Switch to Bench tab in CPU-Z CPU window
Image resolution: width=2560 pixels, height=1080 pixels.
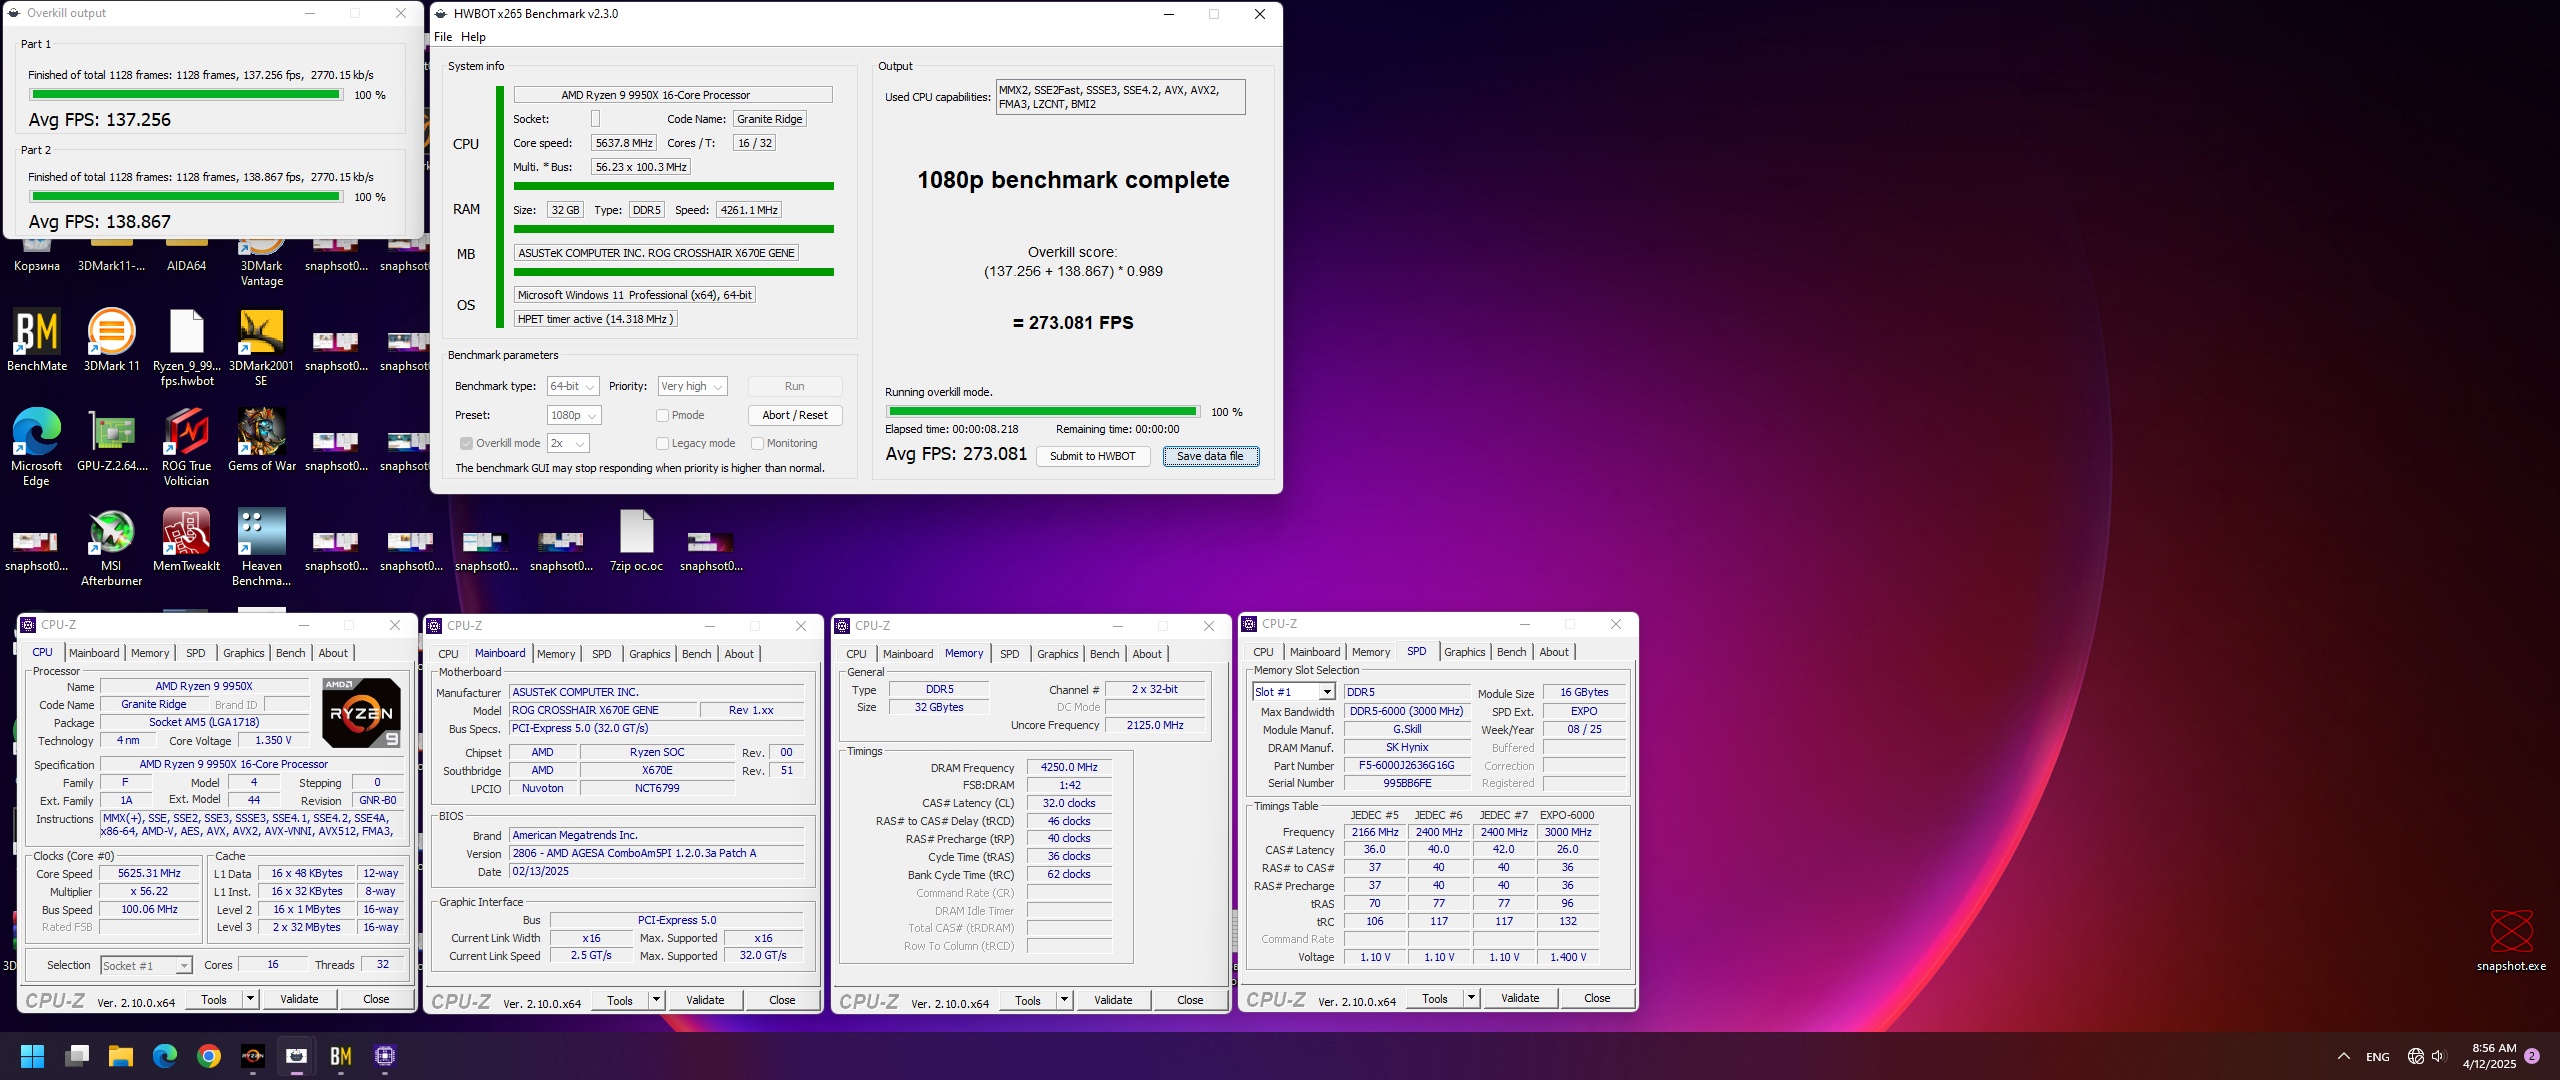290,653
